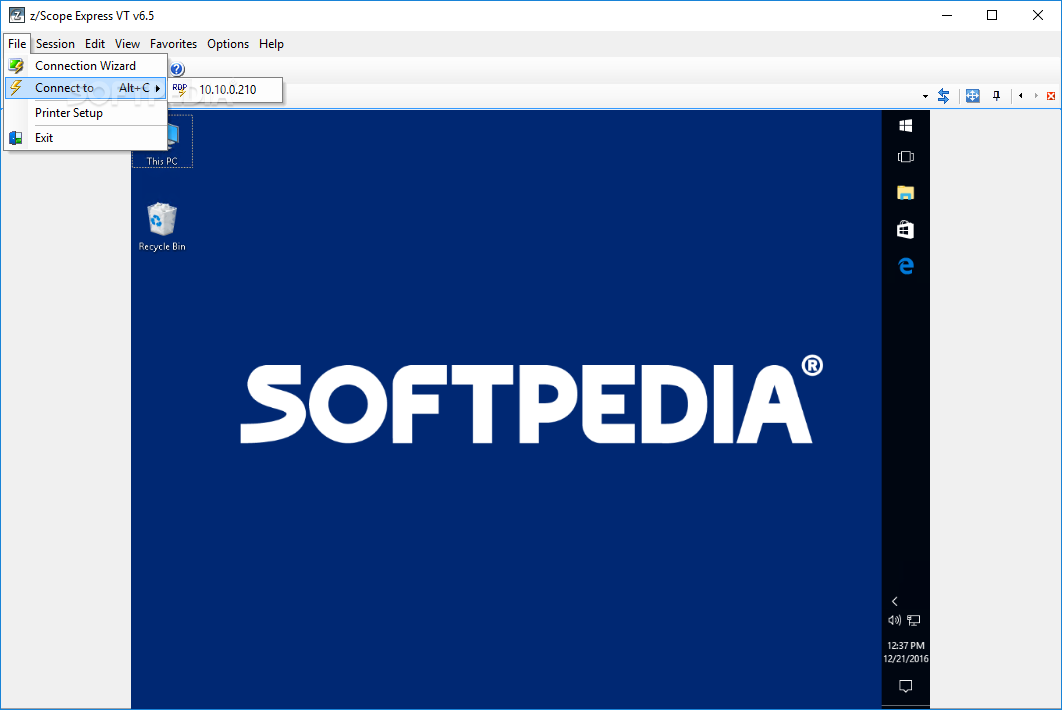Open the Favorites menu
1062x710 pixels.
click(x=173, y=44)
